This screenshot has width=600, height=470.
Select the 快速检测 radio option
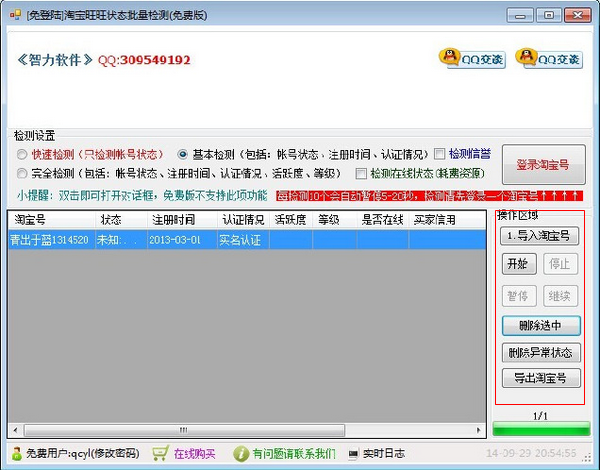pos(23,154)
